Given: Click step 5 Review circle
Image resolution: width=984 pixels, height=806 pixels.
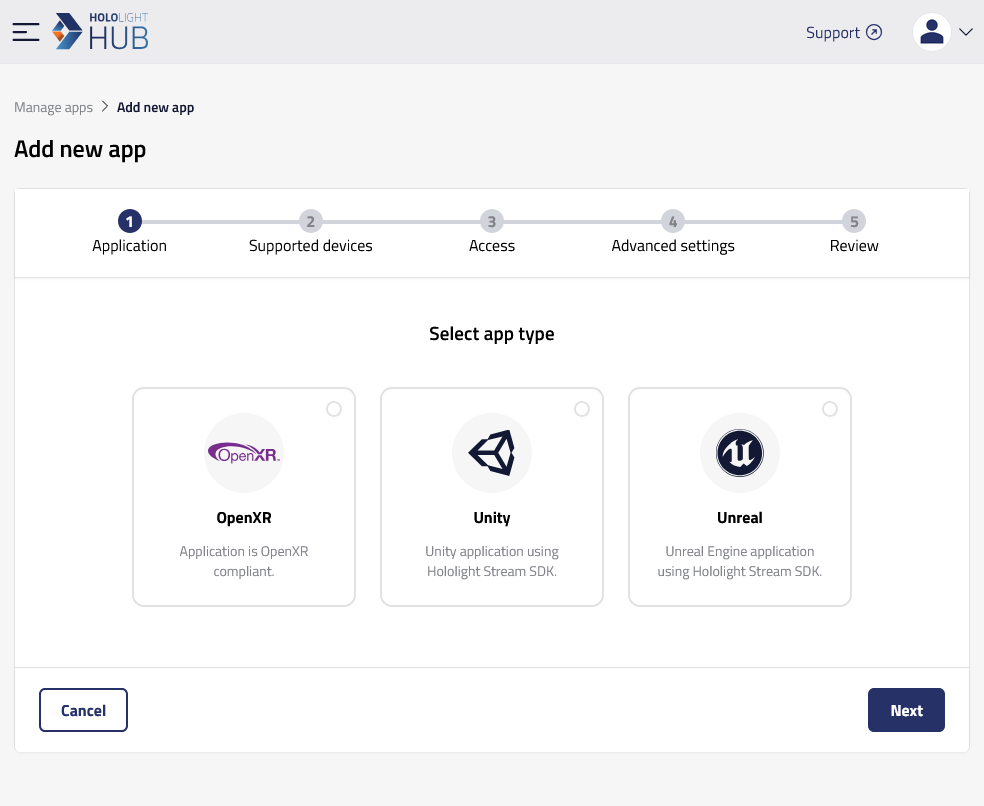Looking at the screenshot, I should click(854, 221).
